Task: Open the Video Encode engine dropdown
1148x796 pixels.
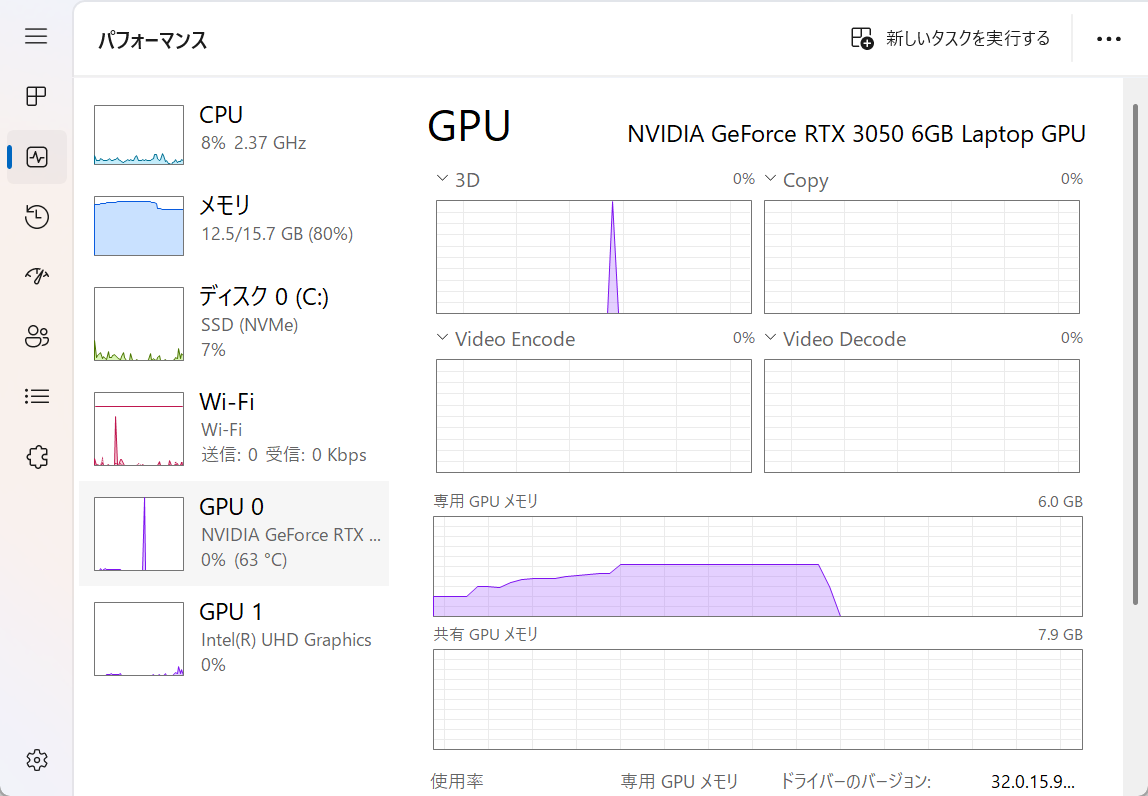Action: [442, 338]
